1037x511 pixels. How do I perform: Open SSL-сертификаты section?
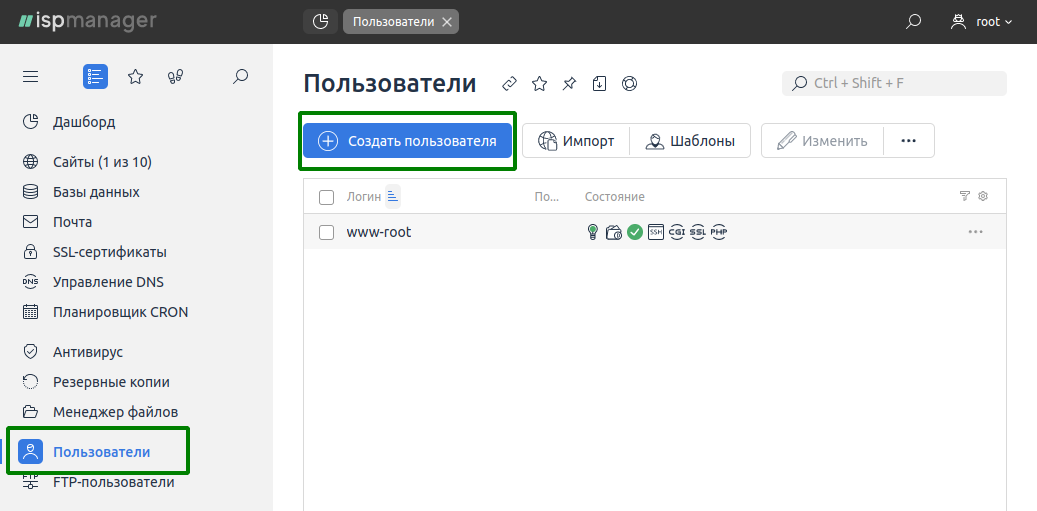[x=110, y=253]
